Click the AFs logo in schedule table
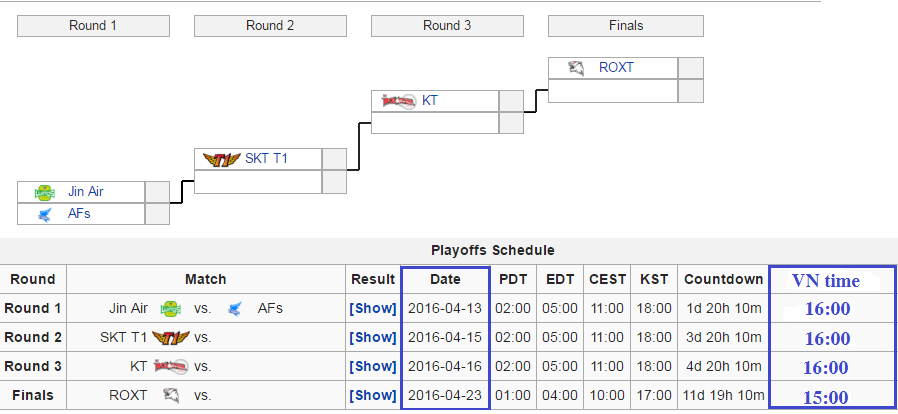Image resolution: width=898 pixels, height=414 pixels. pos(234,309)
